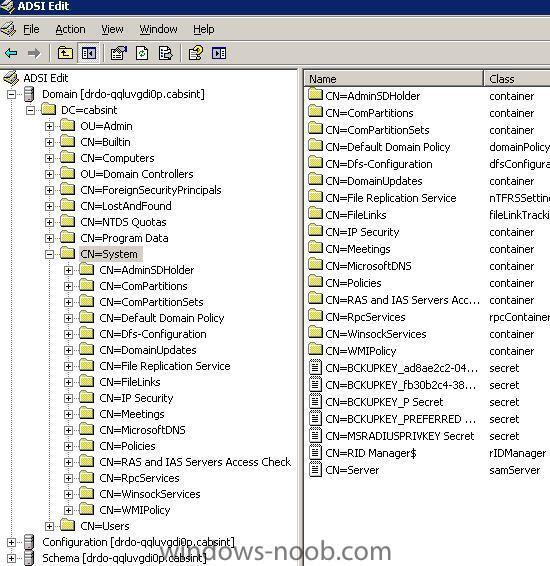Open the Action menu
This screenshot has width=550, height=566.
click(70, 29)
